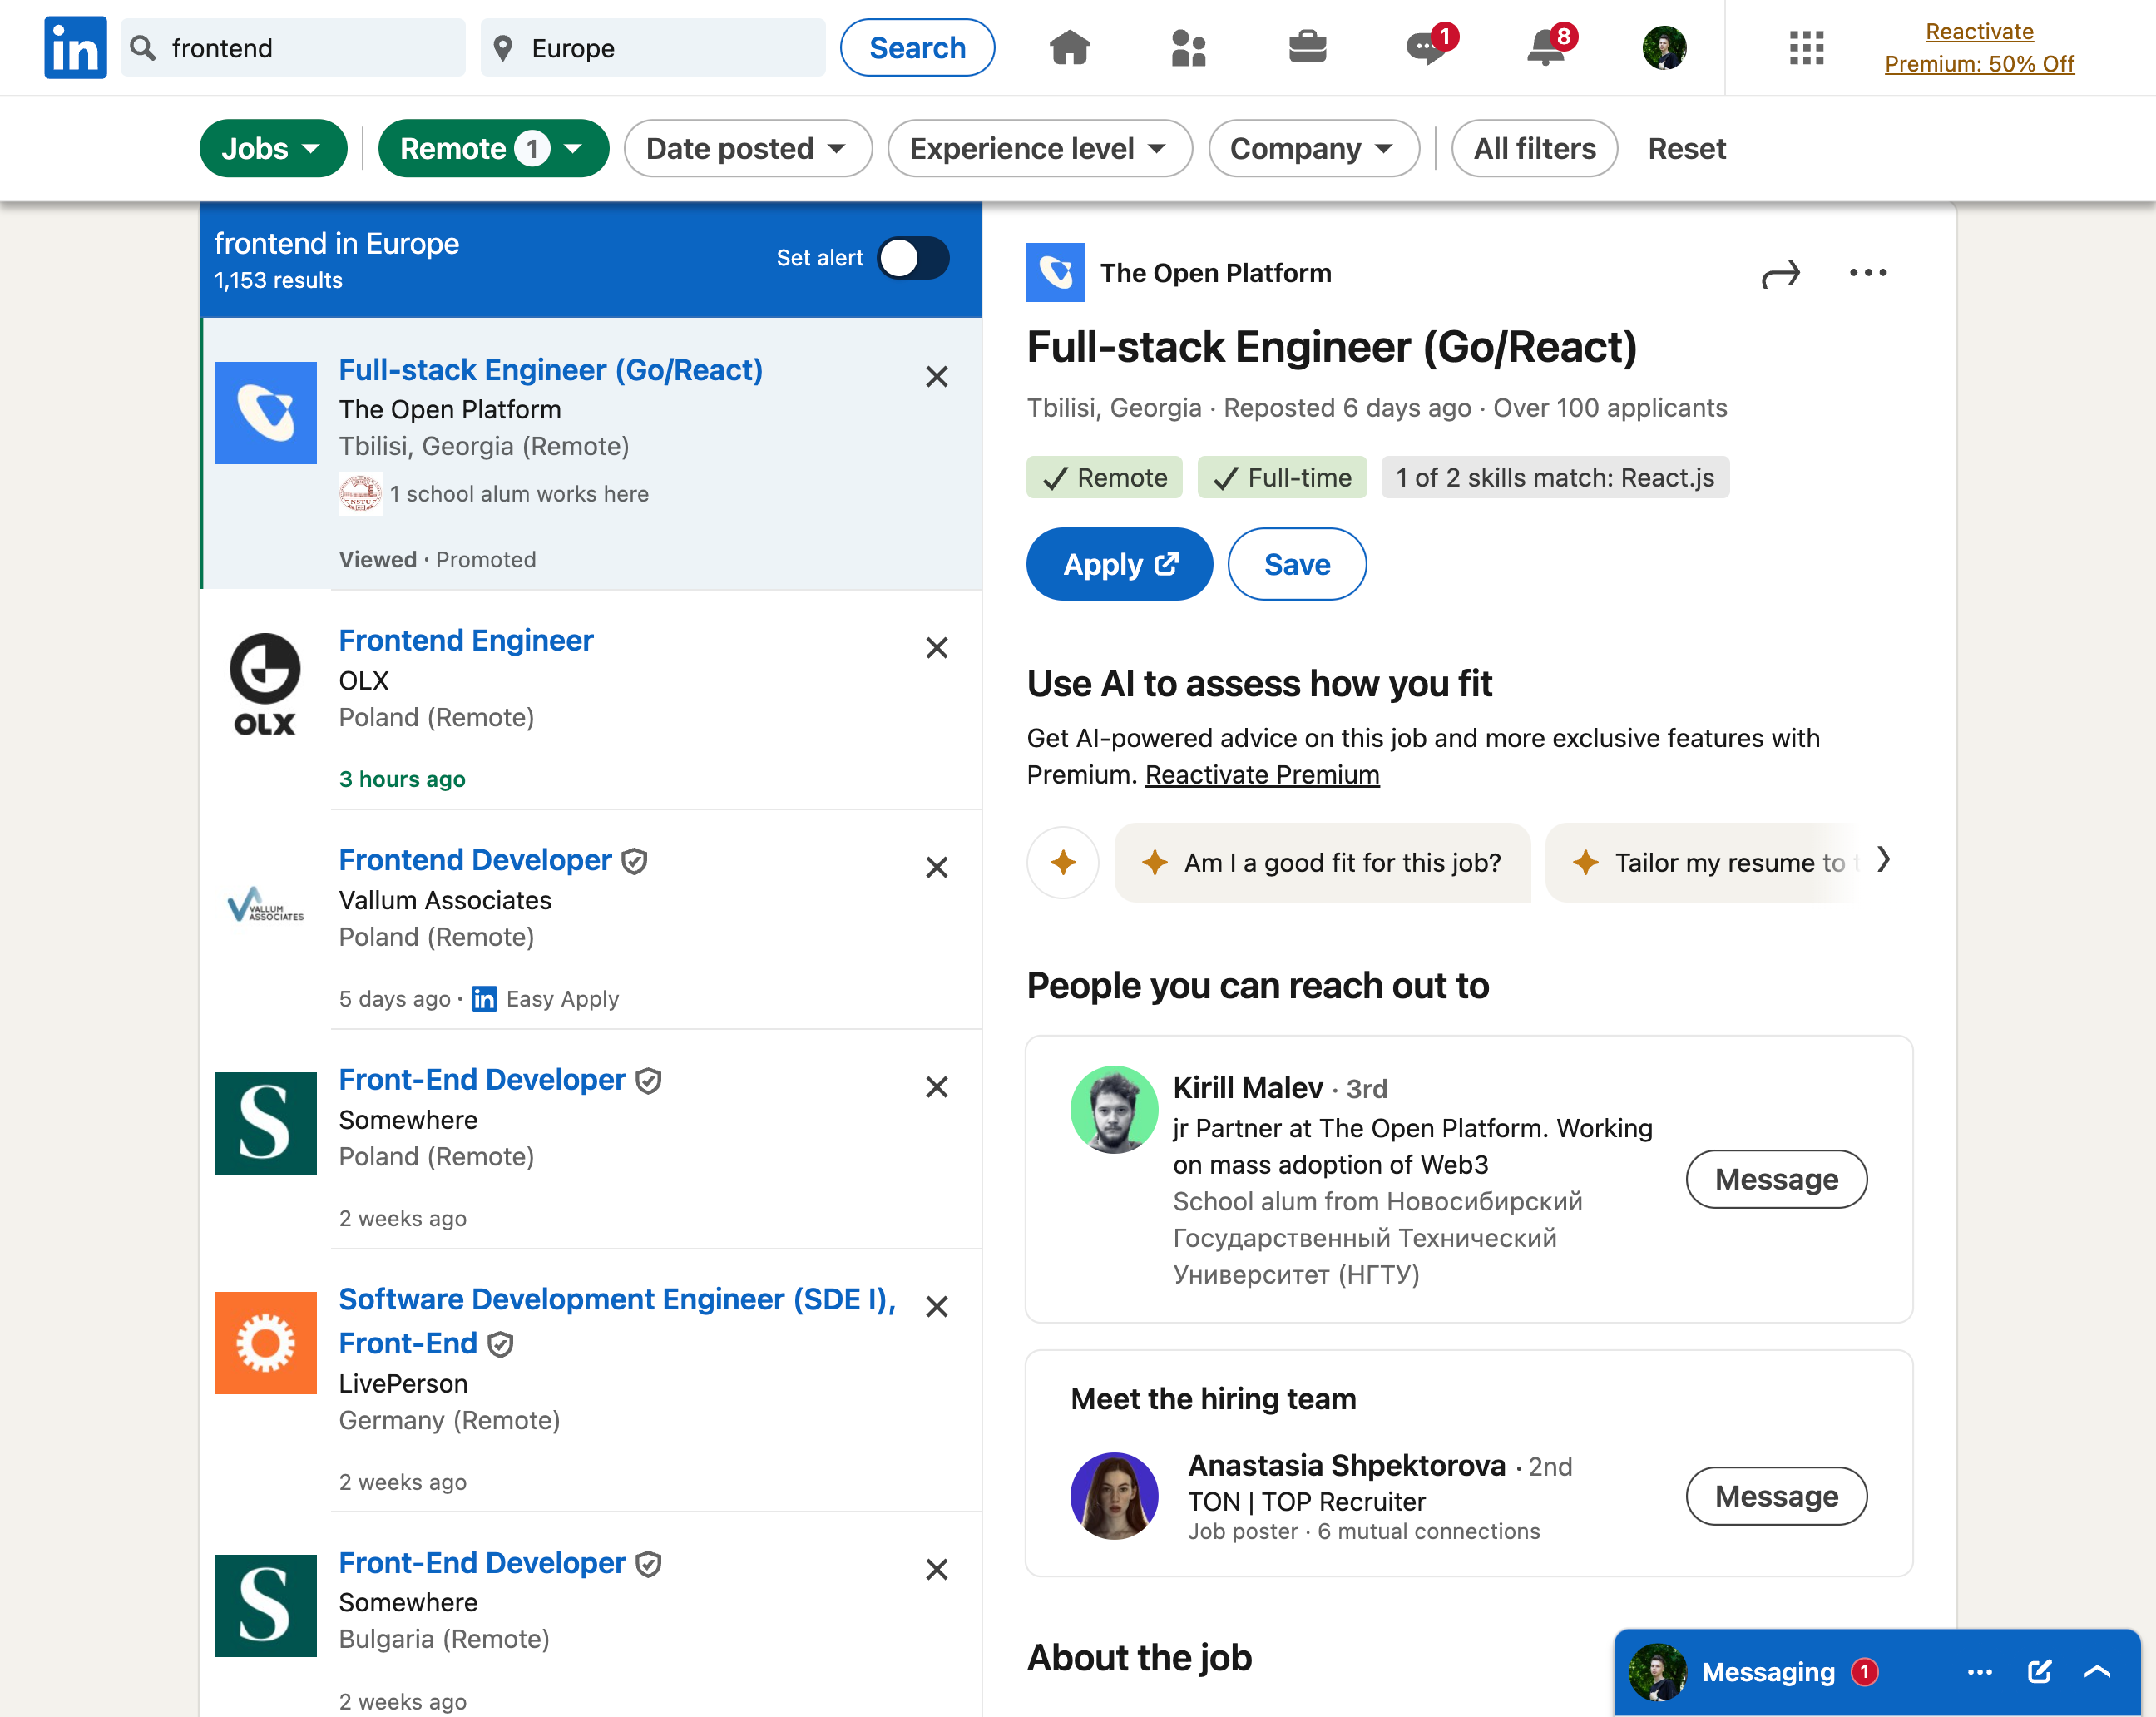Open the apps grid icon

(1806, 47)
